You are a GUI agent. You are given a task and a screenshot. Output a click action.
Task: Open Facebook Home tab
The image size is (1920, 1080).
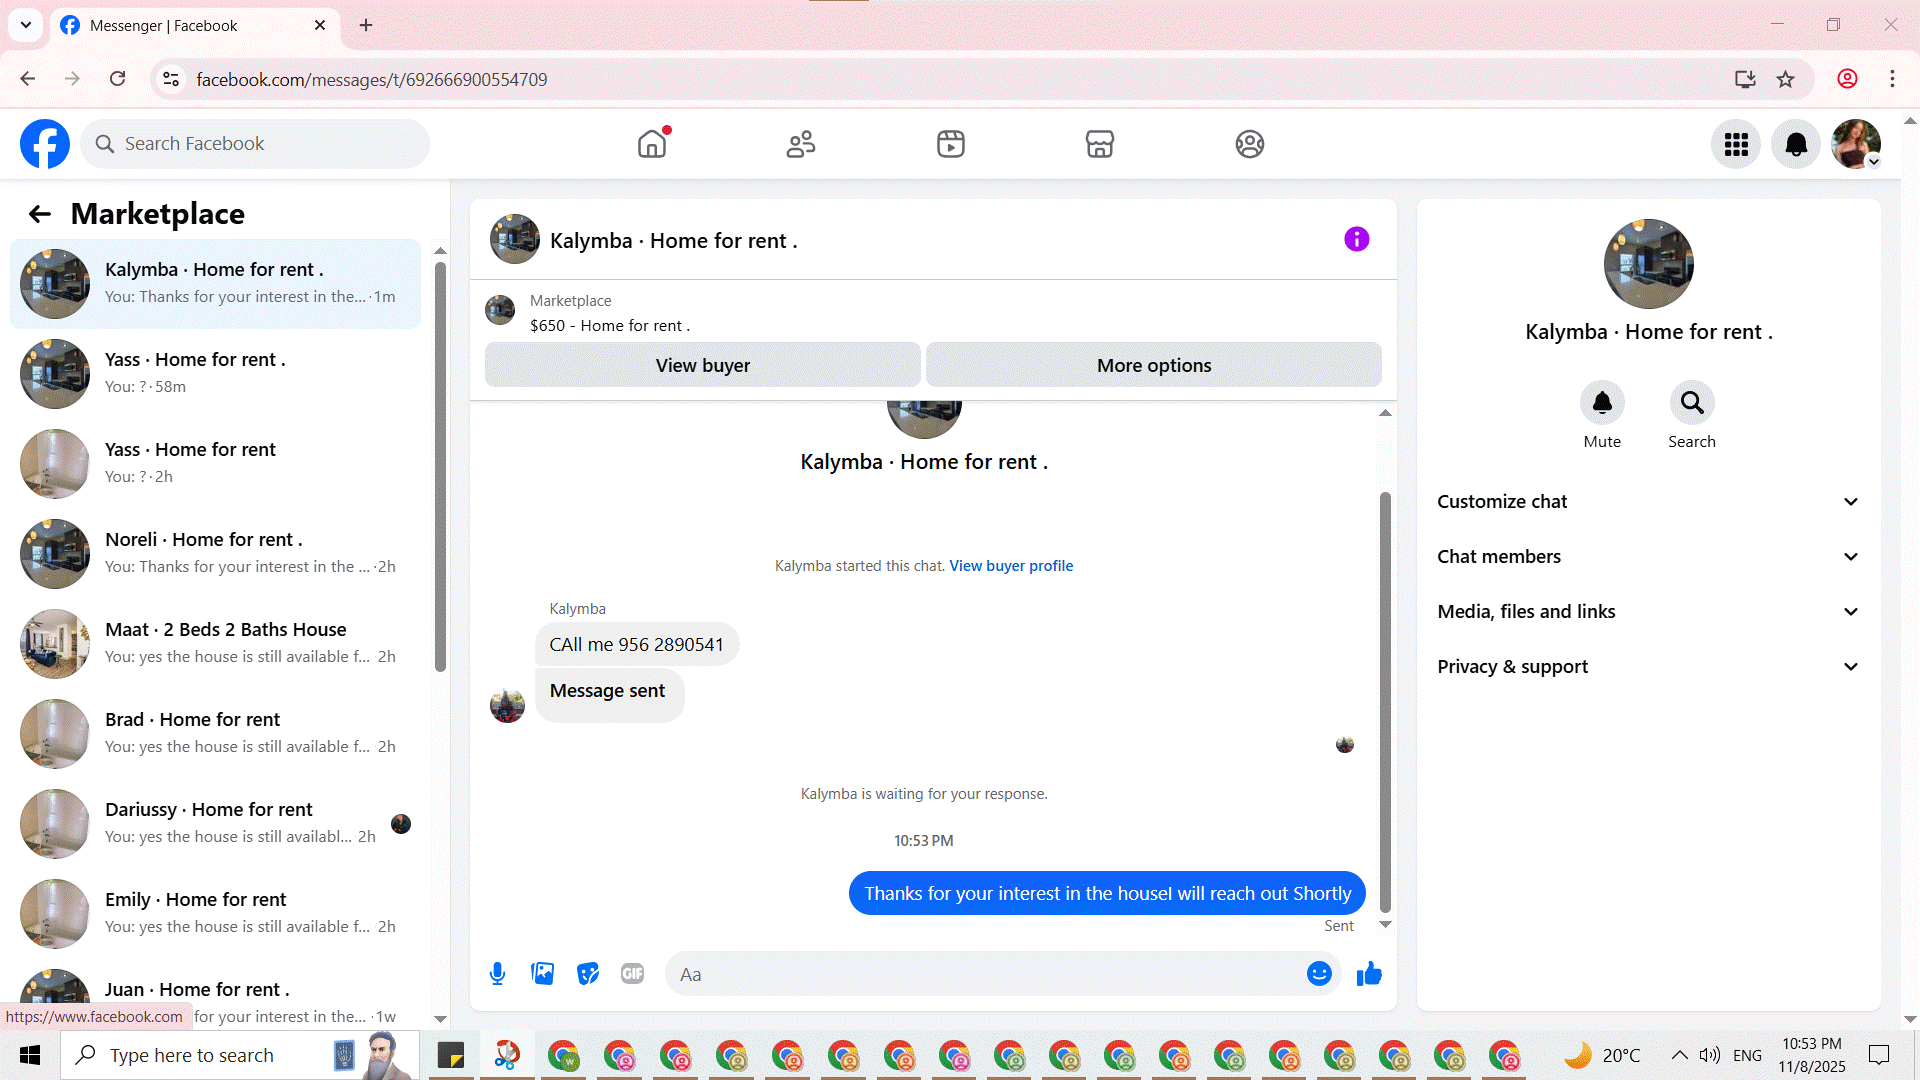coord(652,144)
